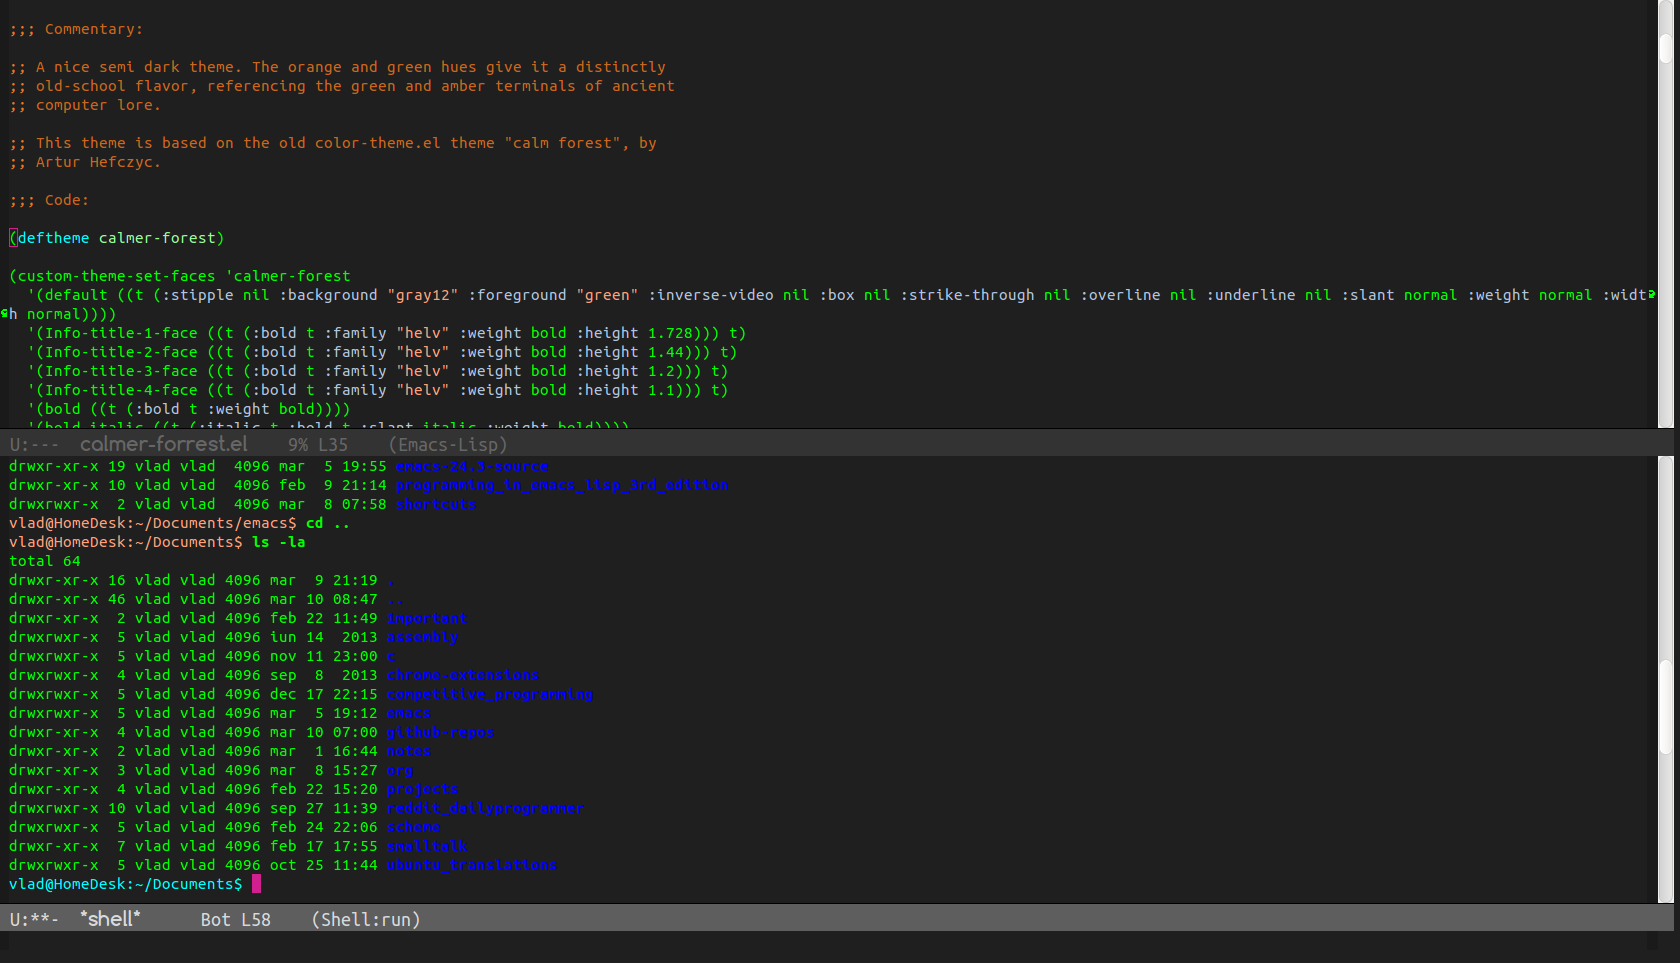Click the org directory entry
This screenshot has width=1680, height=963.
tap(400, 770)
